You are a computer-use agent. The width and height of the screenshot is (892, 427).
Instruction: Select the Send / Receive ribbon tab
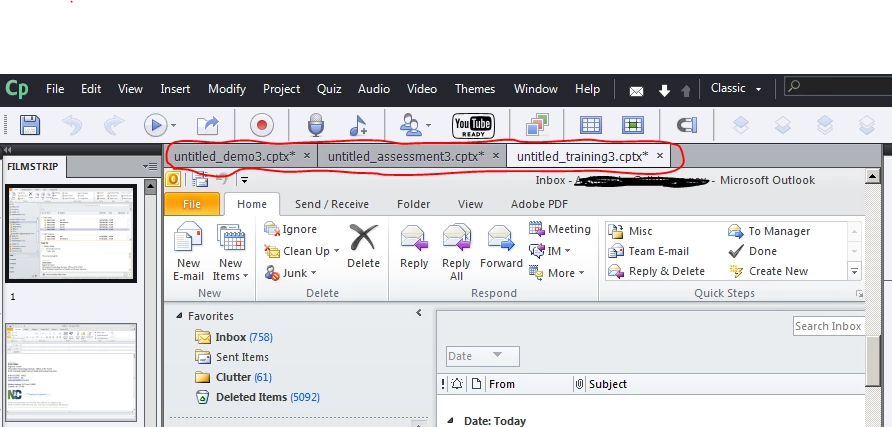[332, 204]
